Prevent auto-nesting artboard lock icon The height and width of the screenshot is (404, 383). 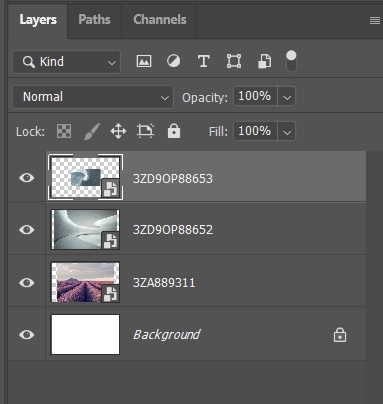tap(146, 131)
